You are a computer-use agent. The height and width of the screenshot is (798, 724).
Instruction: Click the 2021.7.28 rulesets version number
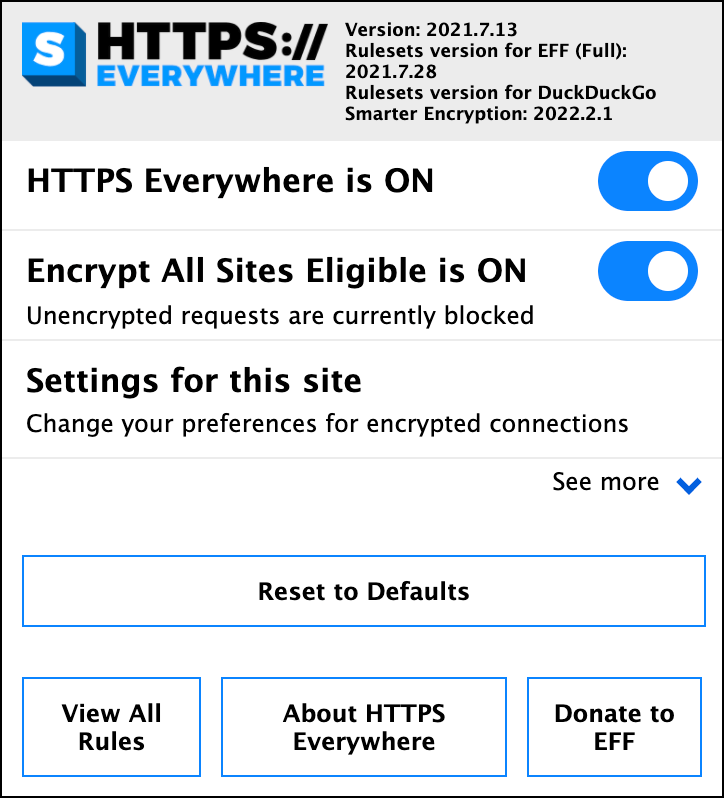(x=391, y=72)
